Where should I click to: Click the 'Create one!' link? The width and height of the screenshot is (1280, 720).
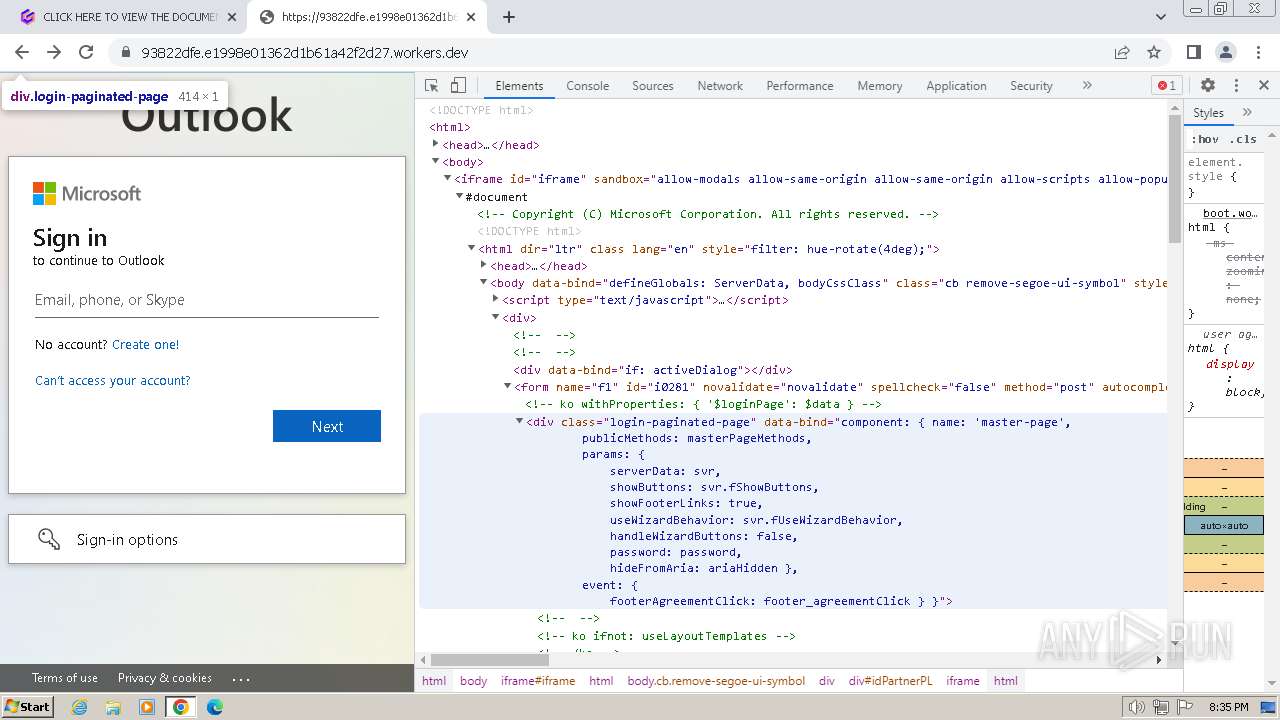tap(146, 344)
